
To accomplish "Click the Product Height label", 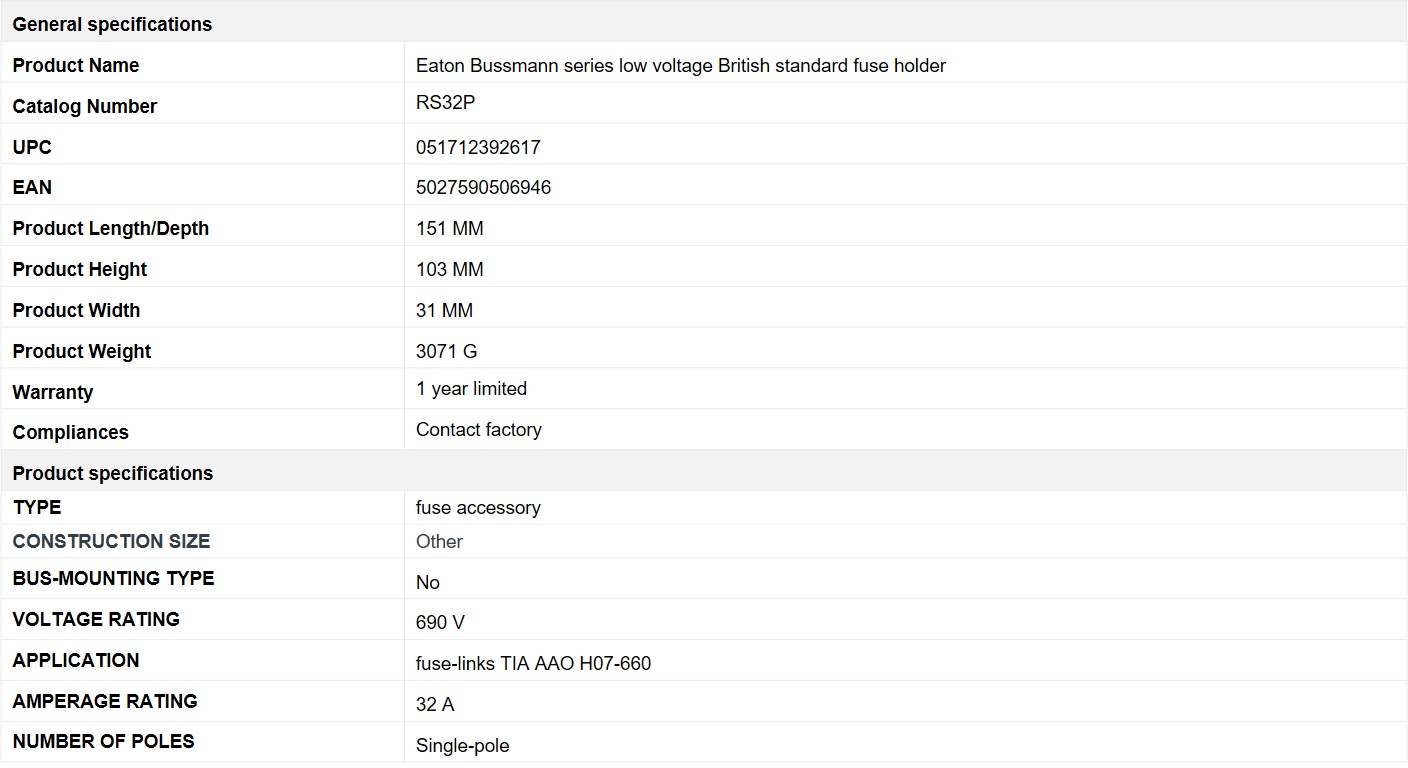I will (80, 269).
